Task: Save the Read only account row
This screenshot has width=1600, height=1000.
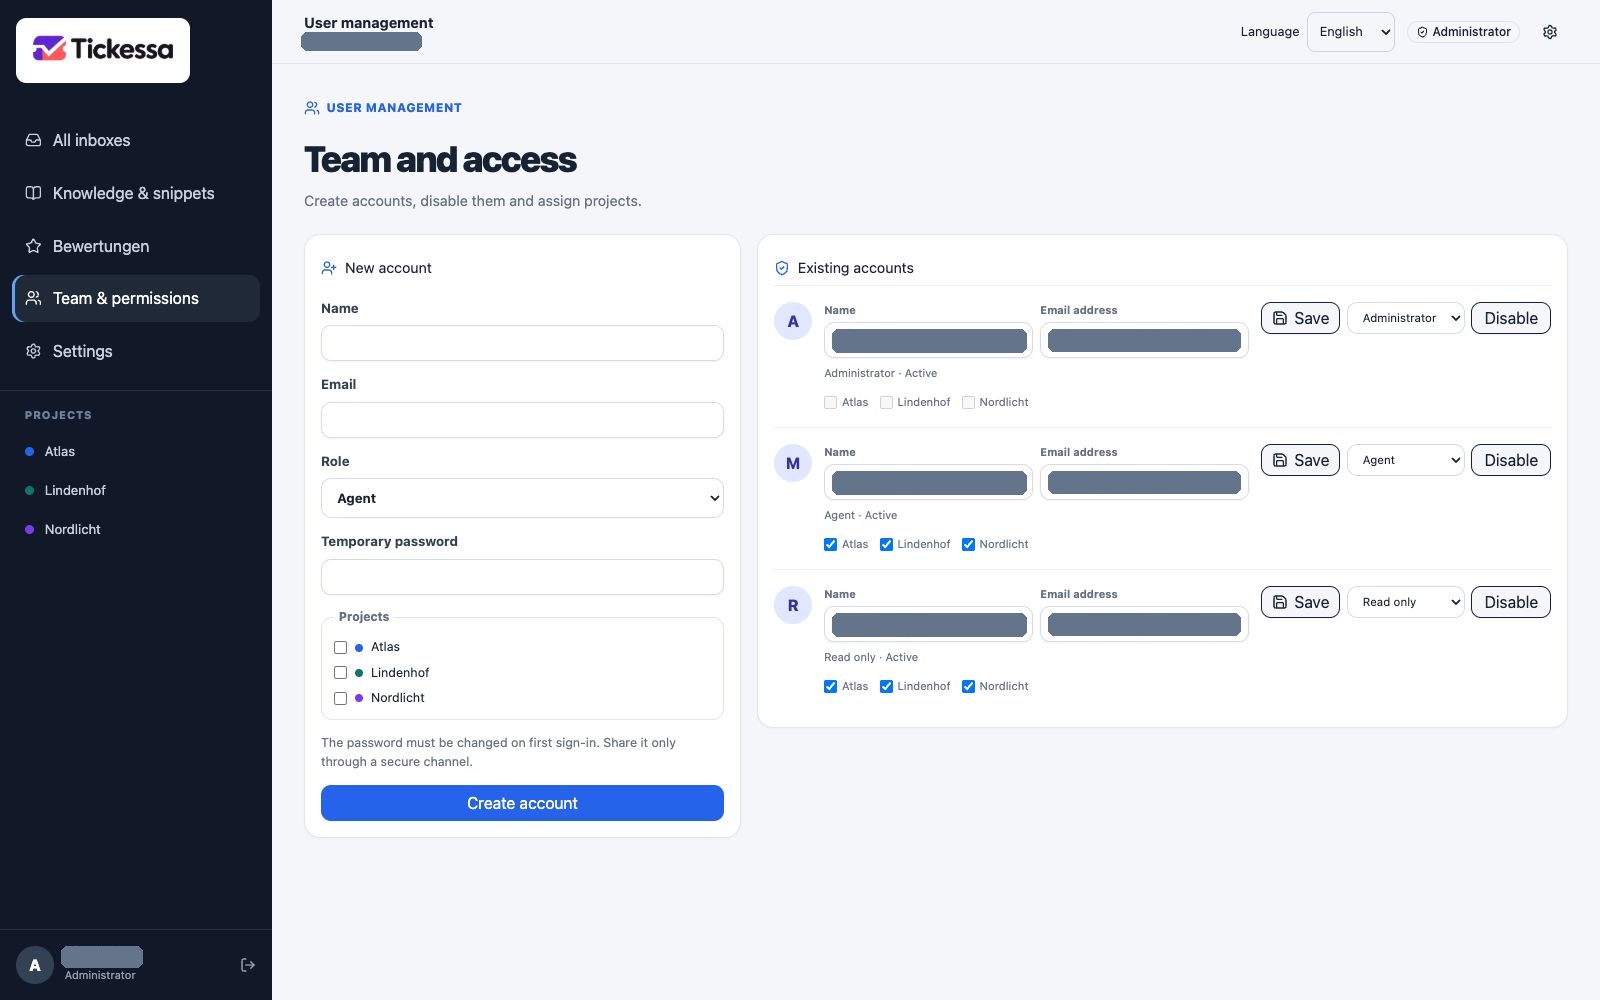Action: (1300, 602)
